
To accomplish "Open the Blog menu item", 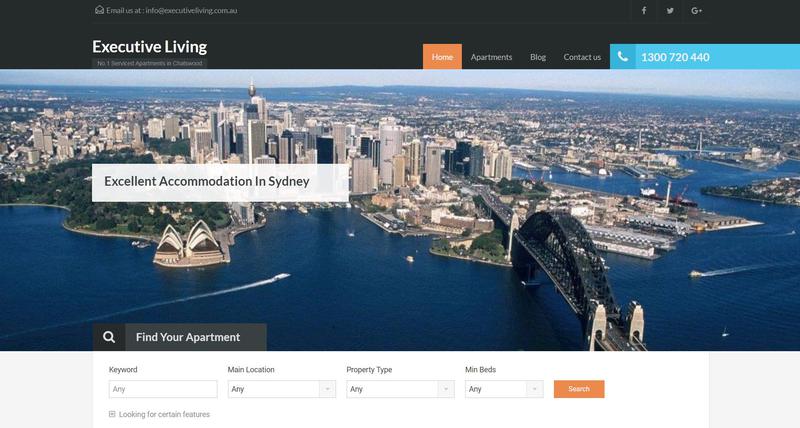I will pos(538,57).
